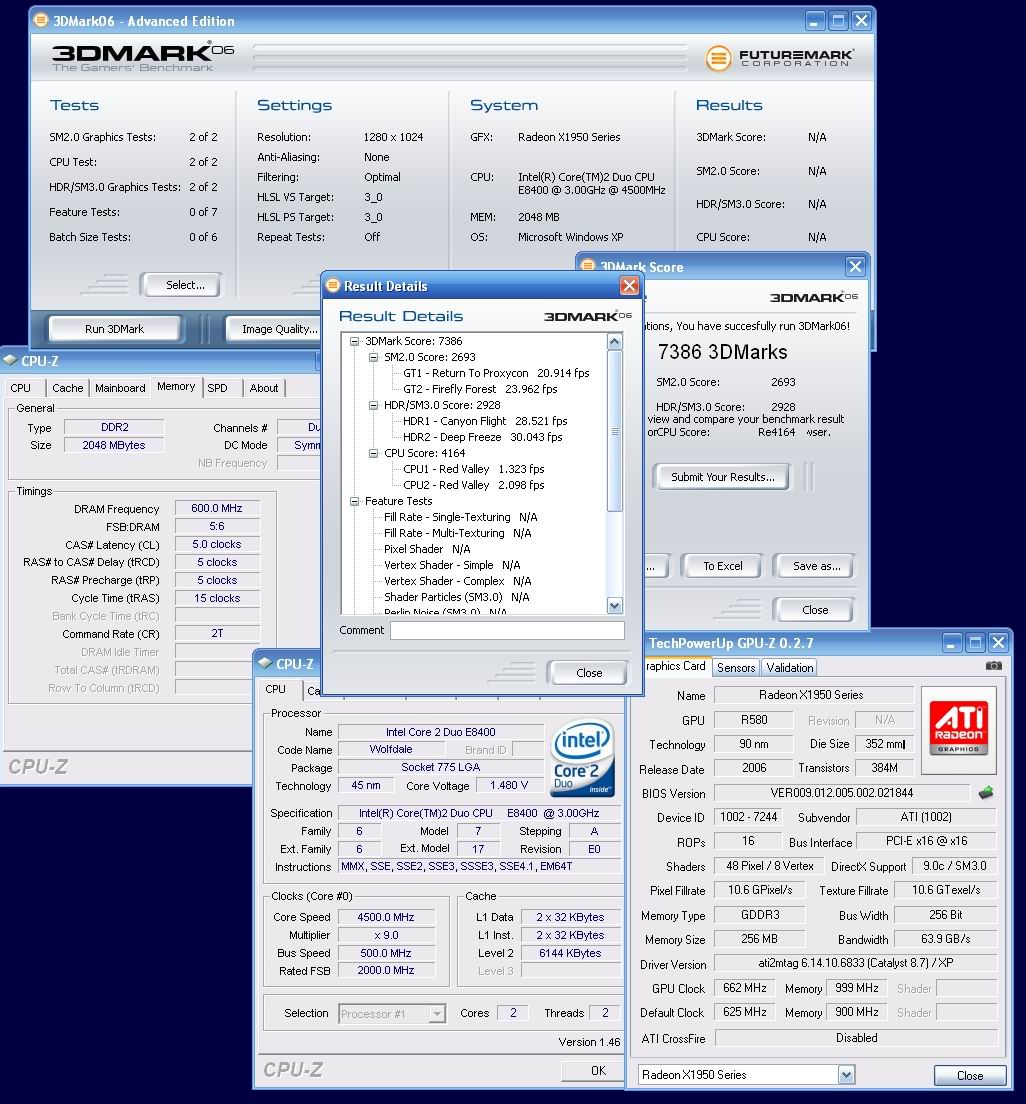The height and width of the screenshot is (1104, 1026).
Task: Click the Run 3DMark button
Action: [114, 329]
